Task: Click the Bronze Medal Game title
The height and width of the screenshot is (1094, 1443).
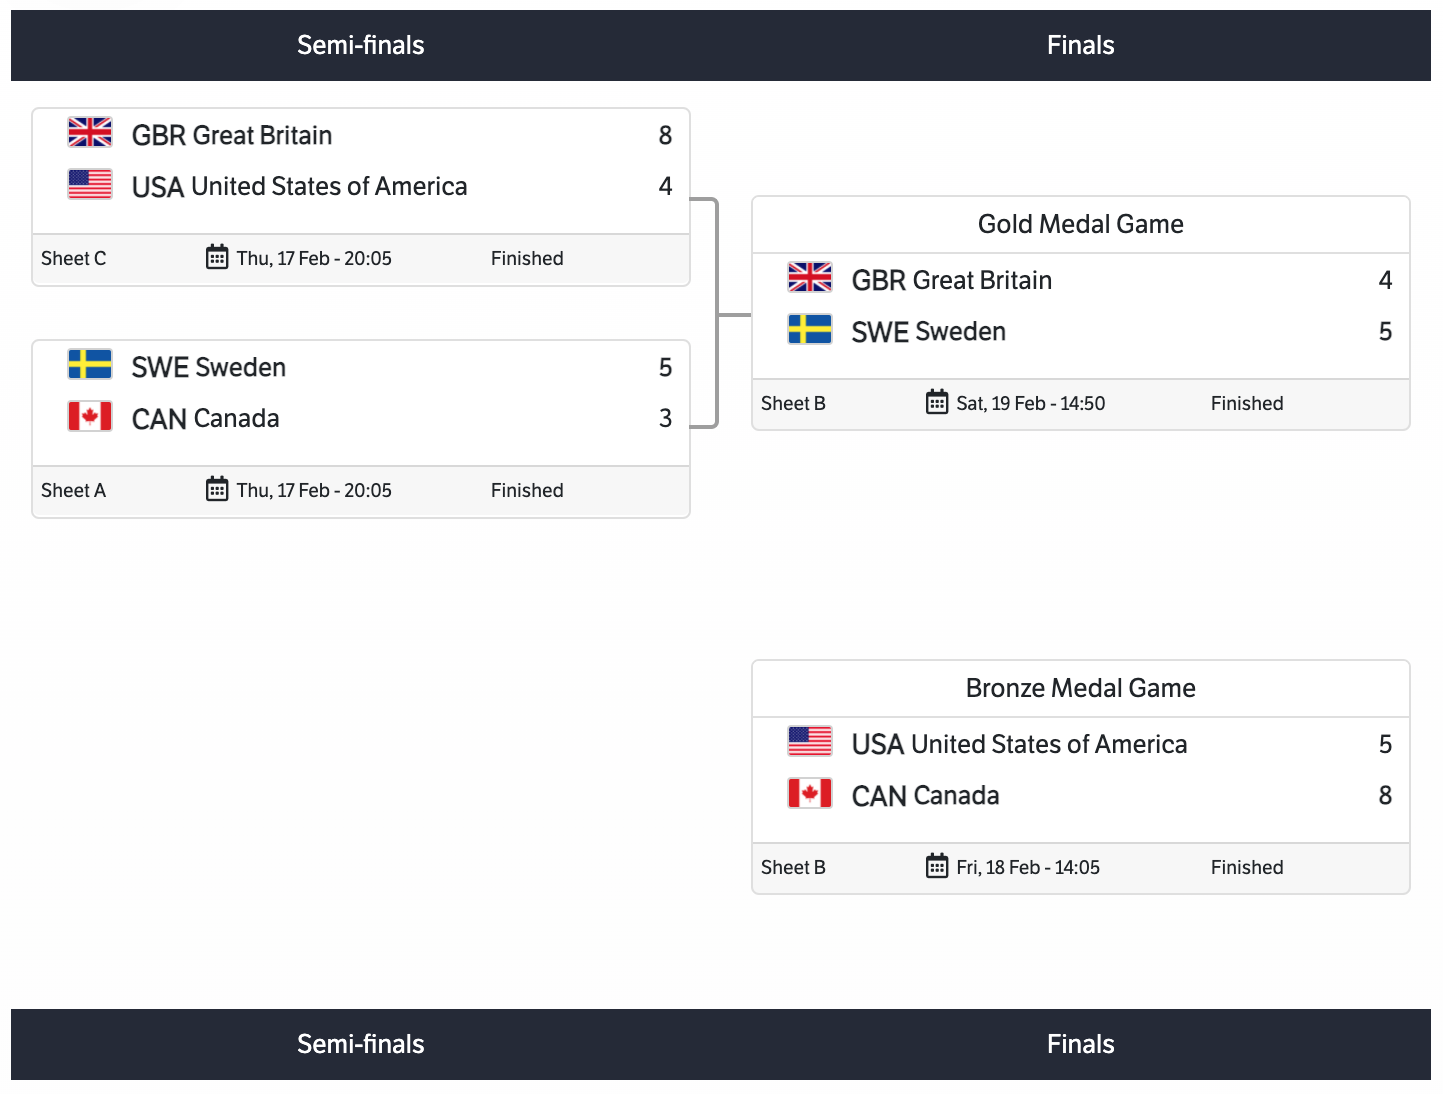Action: pyautogui.click(x=1080, y=688)
